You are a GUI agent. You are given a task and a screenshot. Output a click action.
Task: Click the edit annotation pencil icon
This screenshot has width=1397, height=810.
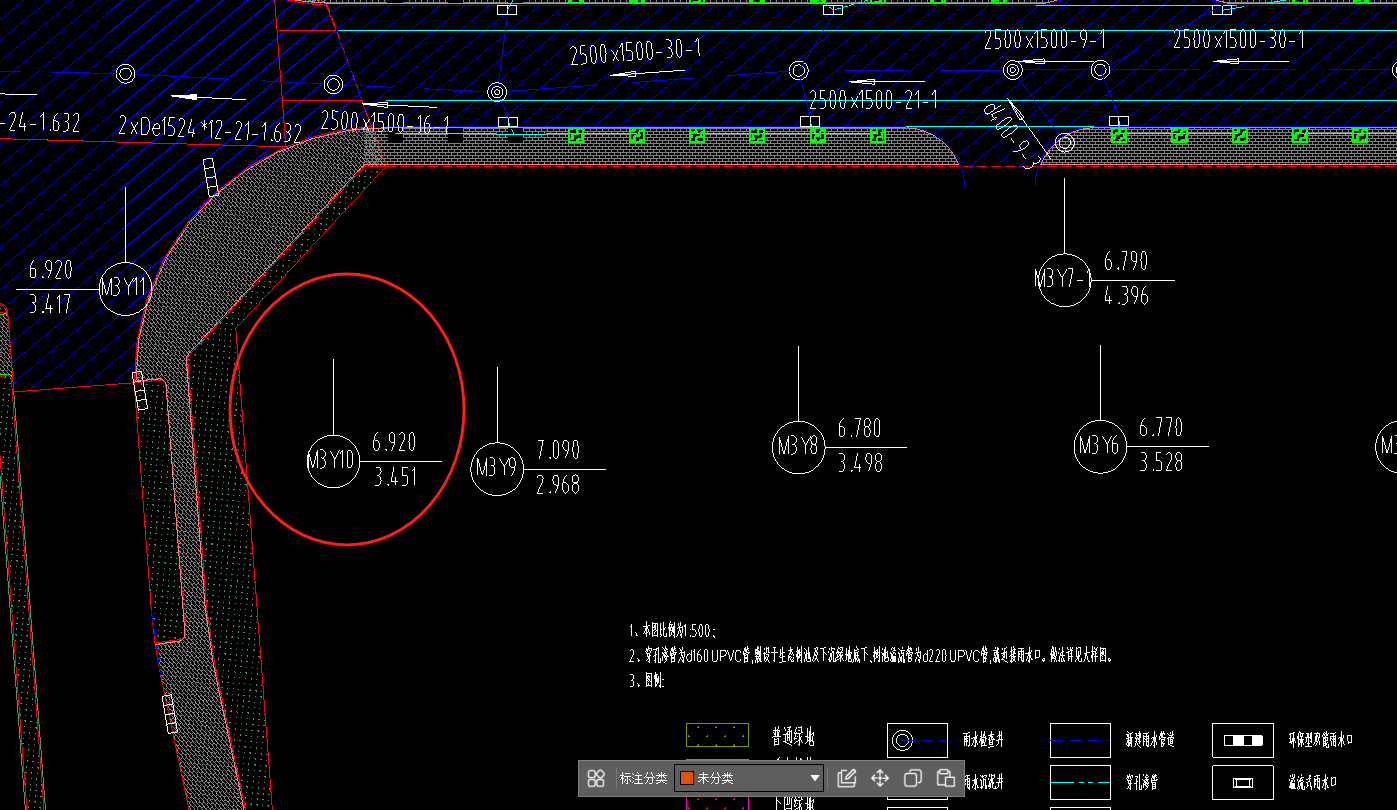[x=846, y=778]
